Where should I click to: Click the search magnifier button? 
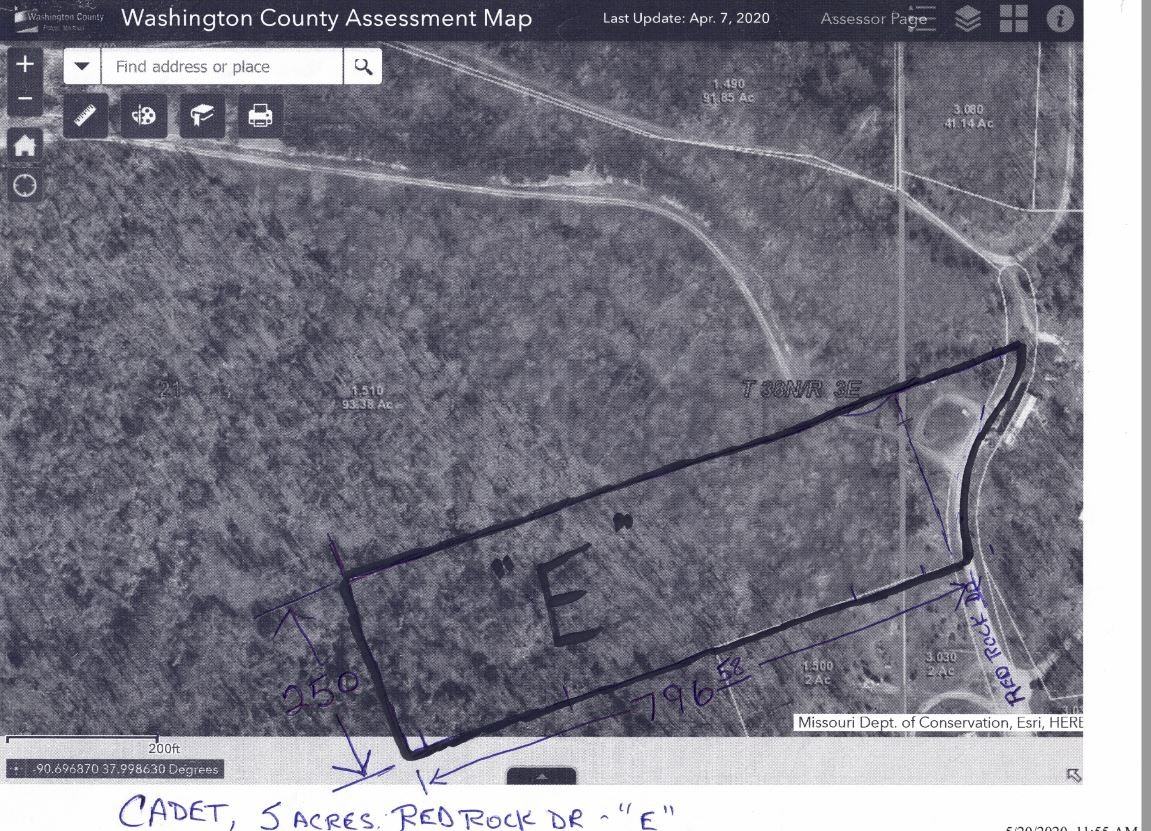tap(363, 67)
